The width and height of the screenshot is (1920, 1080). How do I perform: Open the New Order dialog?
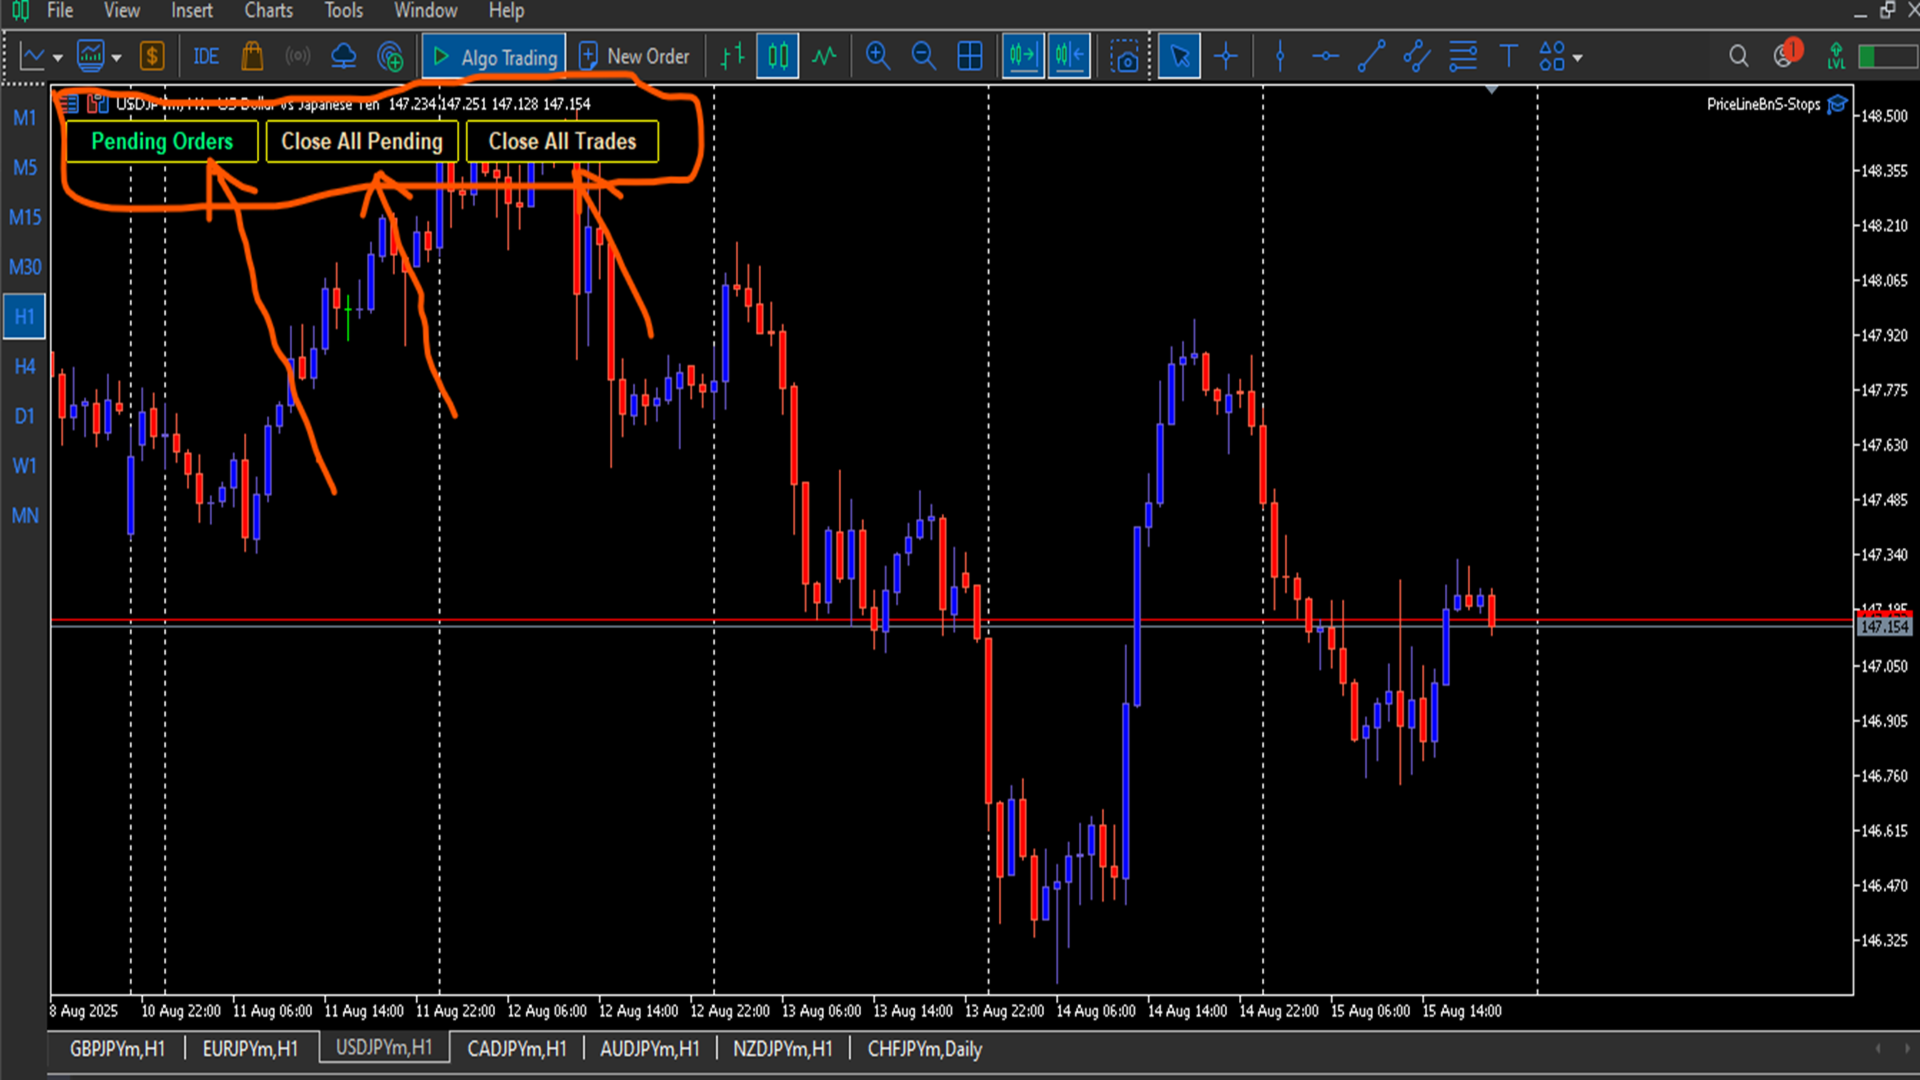pos(634,57)
